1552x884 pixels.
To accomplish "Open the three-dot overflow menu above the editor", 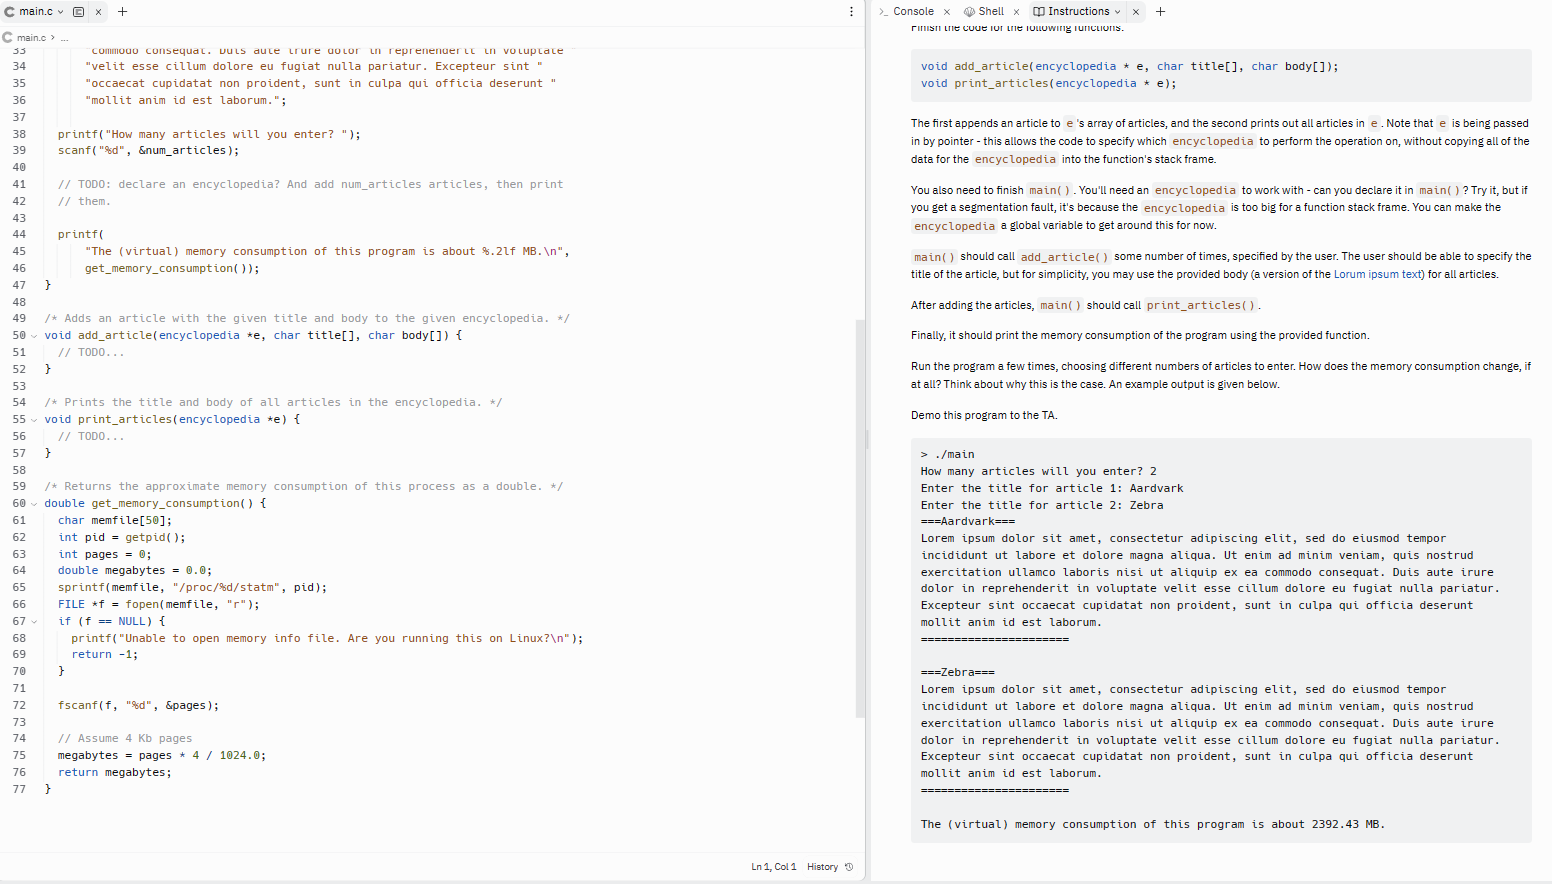I will 851,11.
